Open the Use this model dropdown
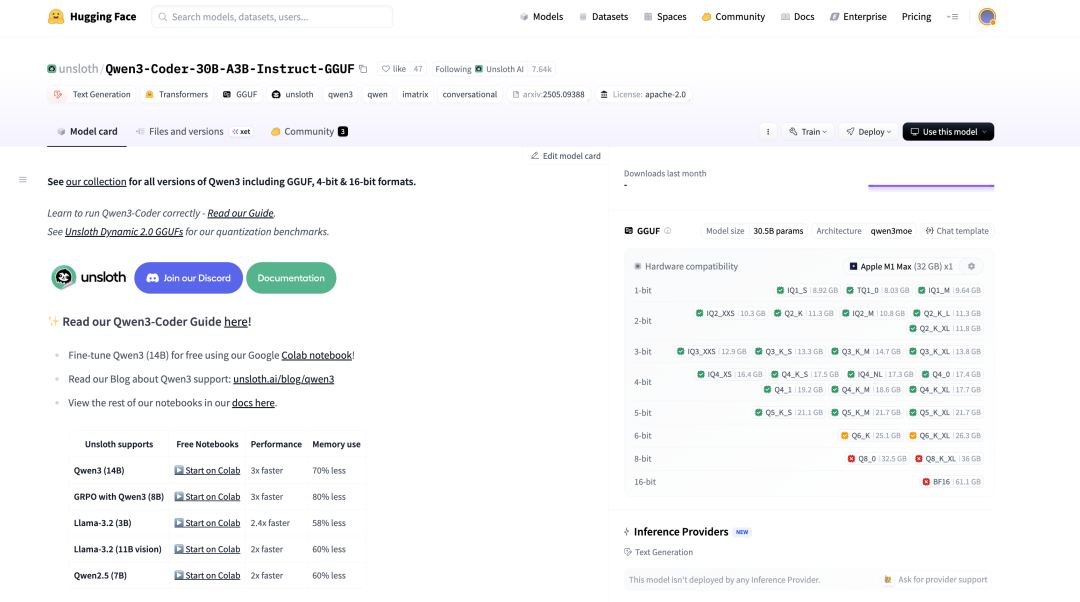The width and height of the screenshot is (1080, 602). [948, 132]
